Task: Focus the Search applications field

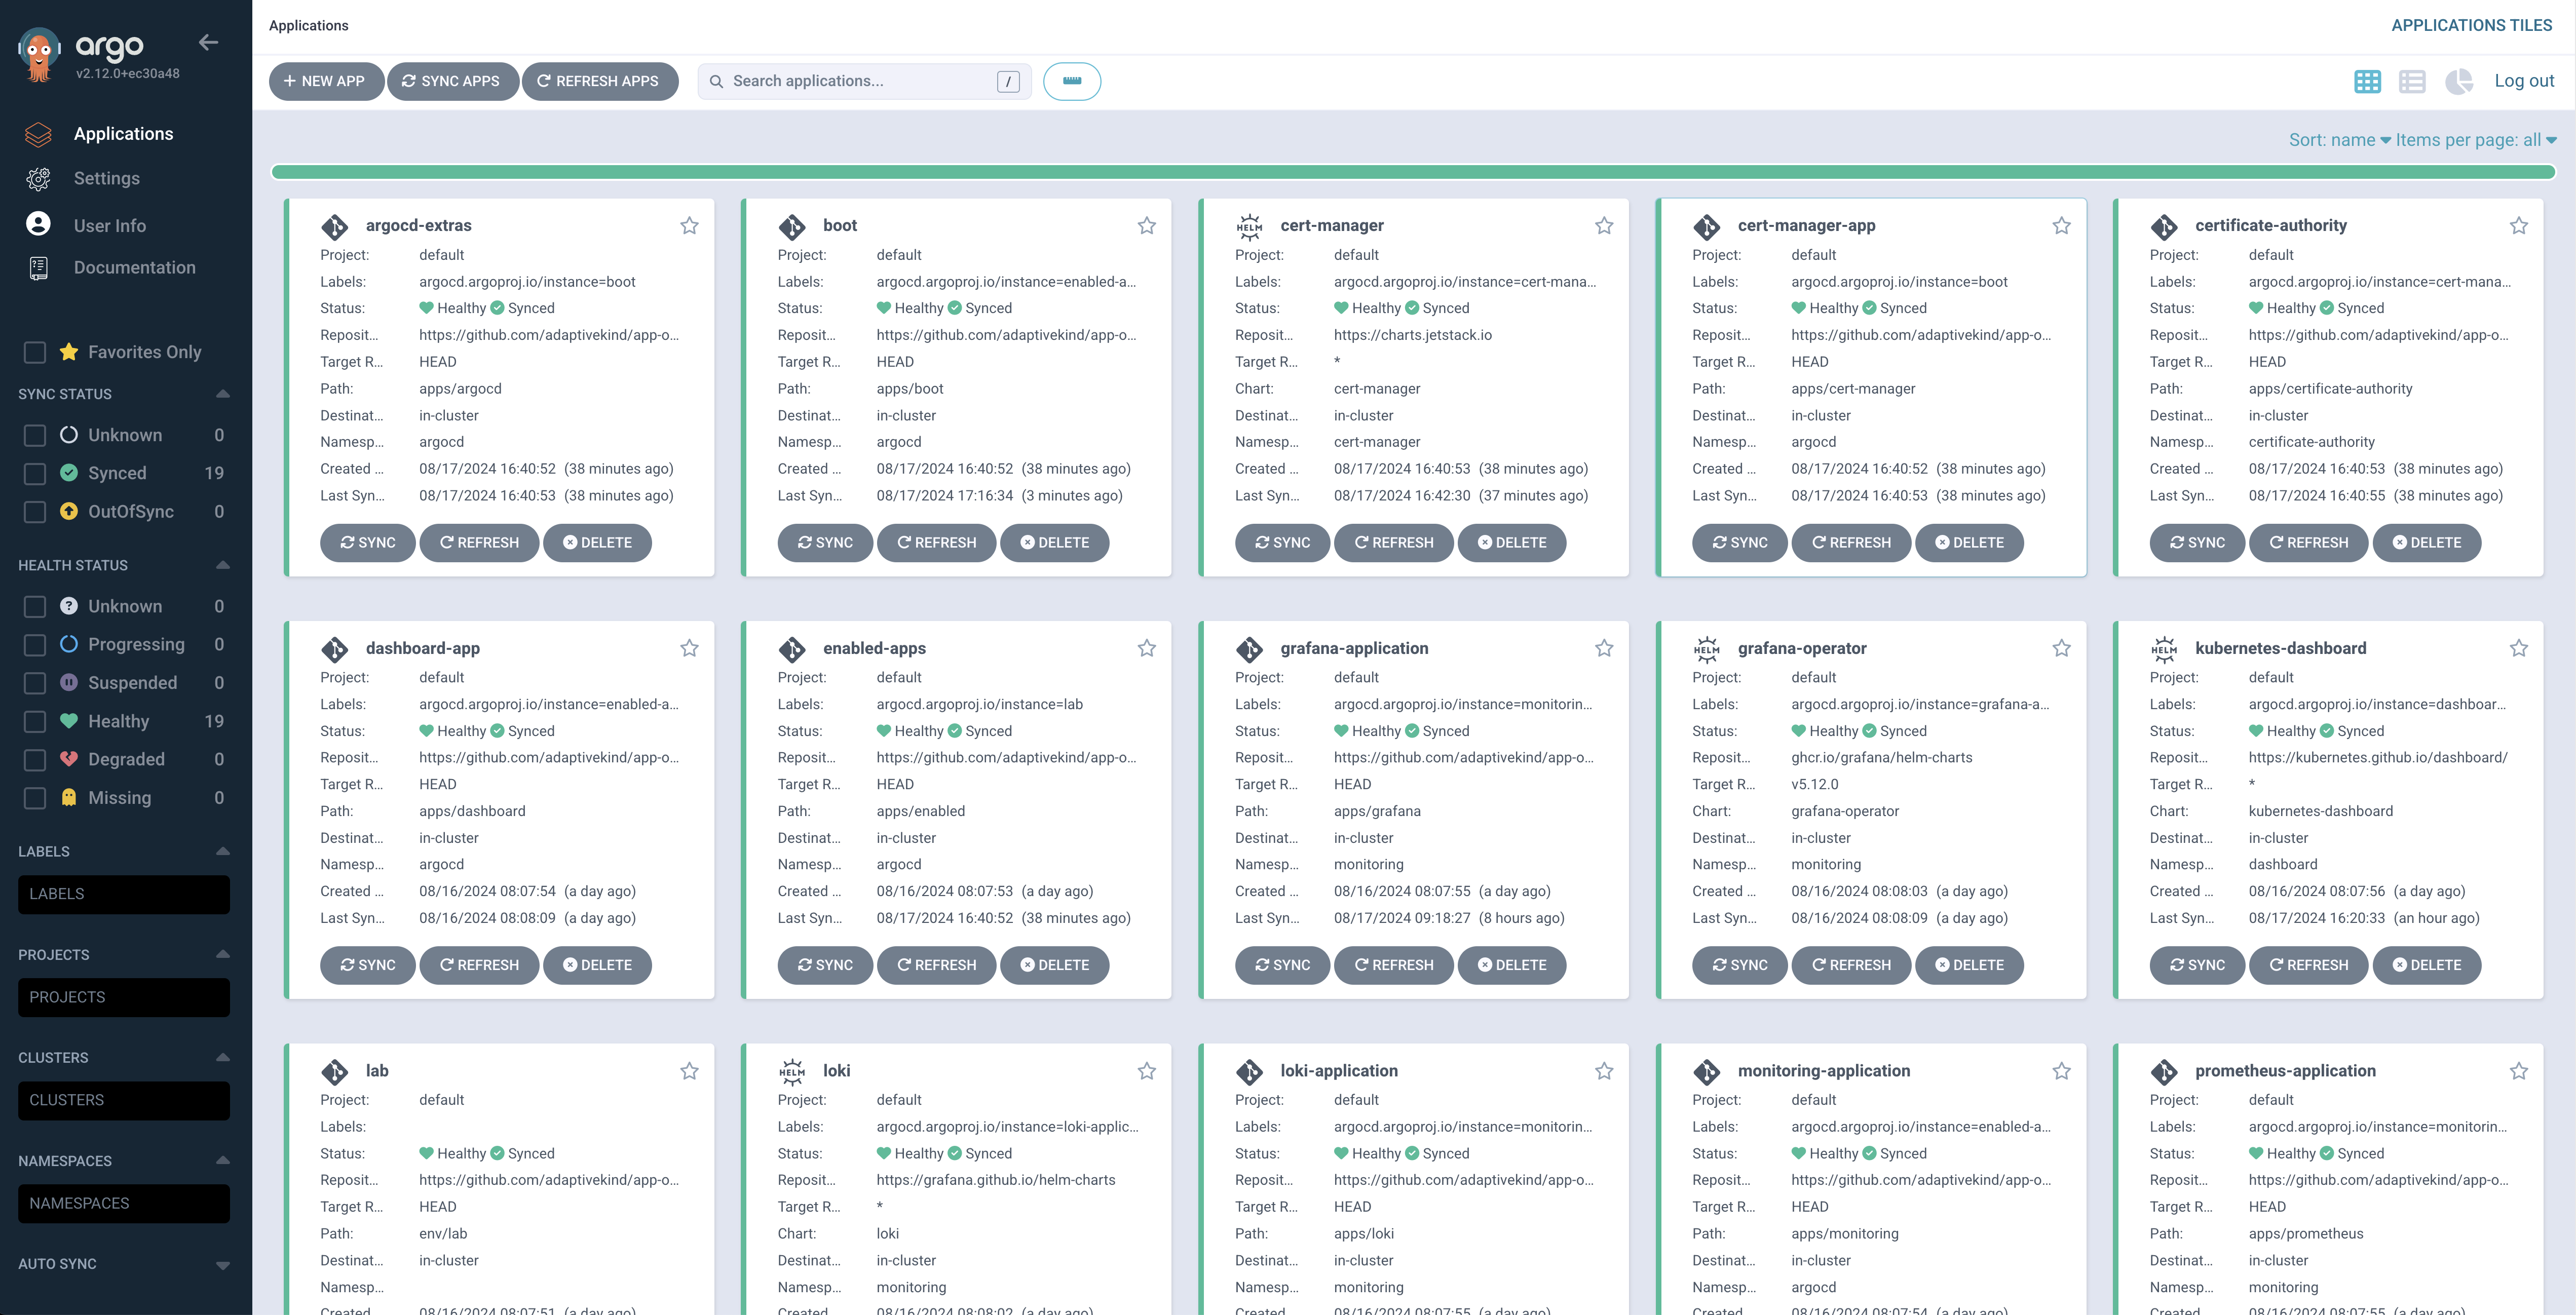Action: (864, 81)
